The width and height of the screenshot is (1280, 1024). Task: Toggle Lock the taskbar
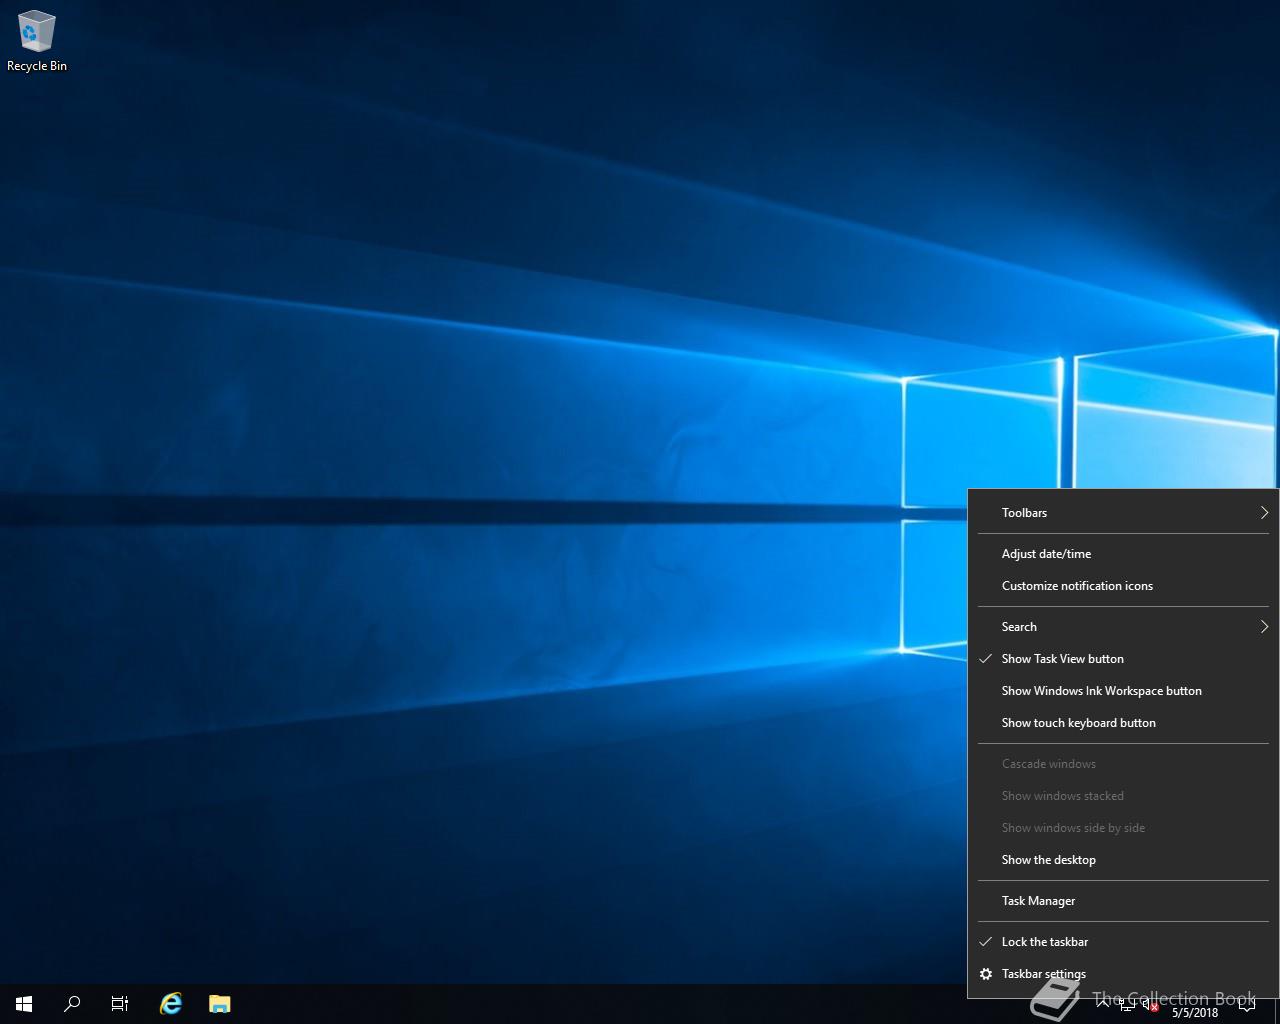click(1123, 942)
